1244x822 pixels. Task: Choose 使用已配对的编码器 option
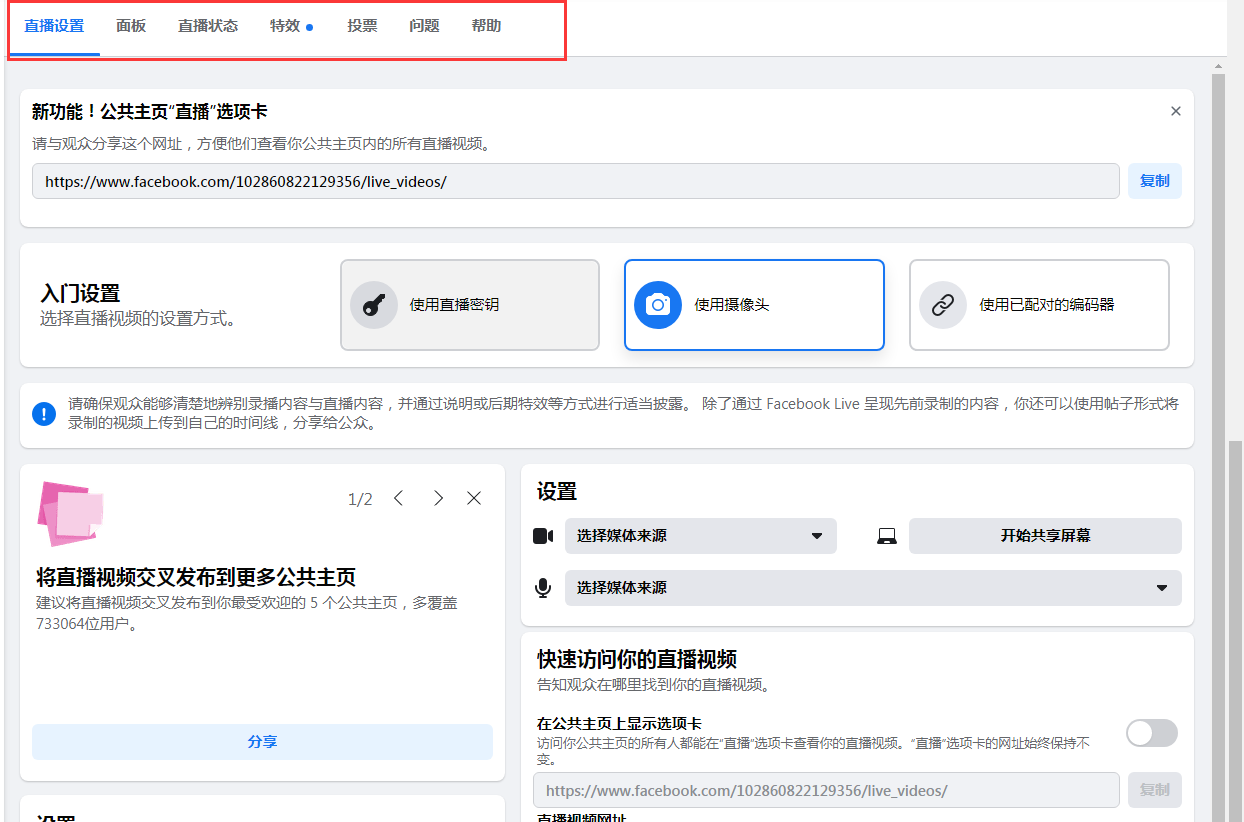[x=1039, y=305]
